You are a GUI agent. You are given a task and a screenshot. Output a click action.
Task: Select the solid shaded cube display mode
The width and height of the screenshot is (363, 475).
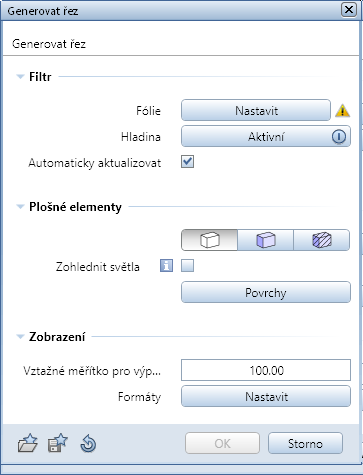pos(265,240)
